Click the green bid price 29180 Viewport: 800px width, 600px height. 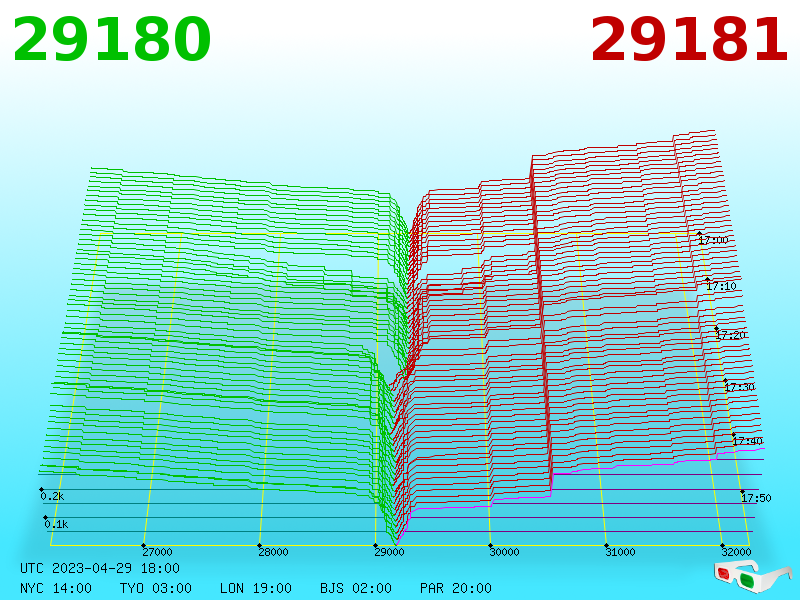112,39
